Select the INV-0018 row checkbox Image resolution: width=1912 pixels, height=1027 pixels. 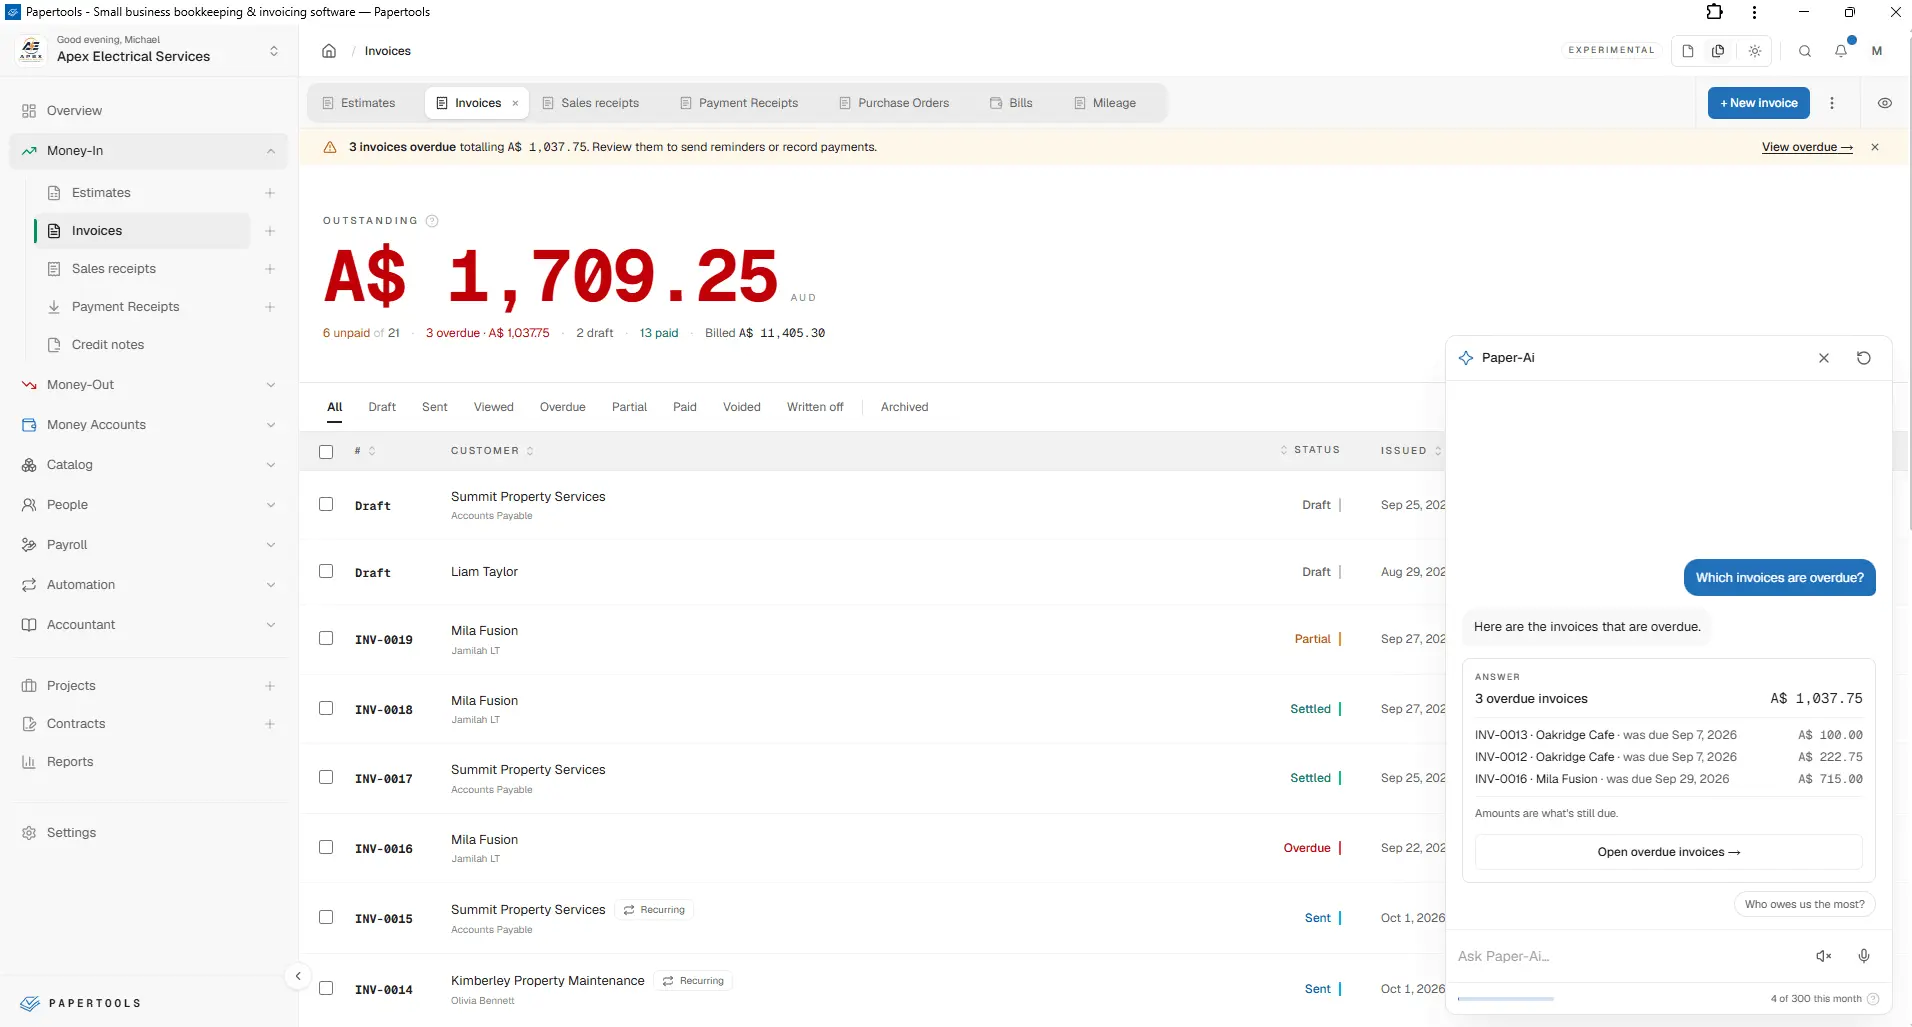(x=326, y=708)
